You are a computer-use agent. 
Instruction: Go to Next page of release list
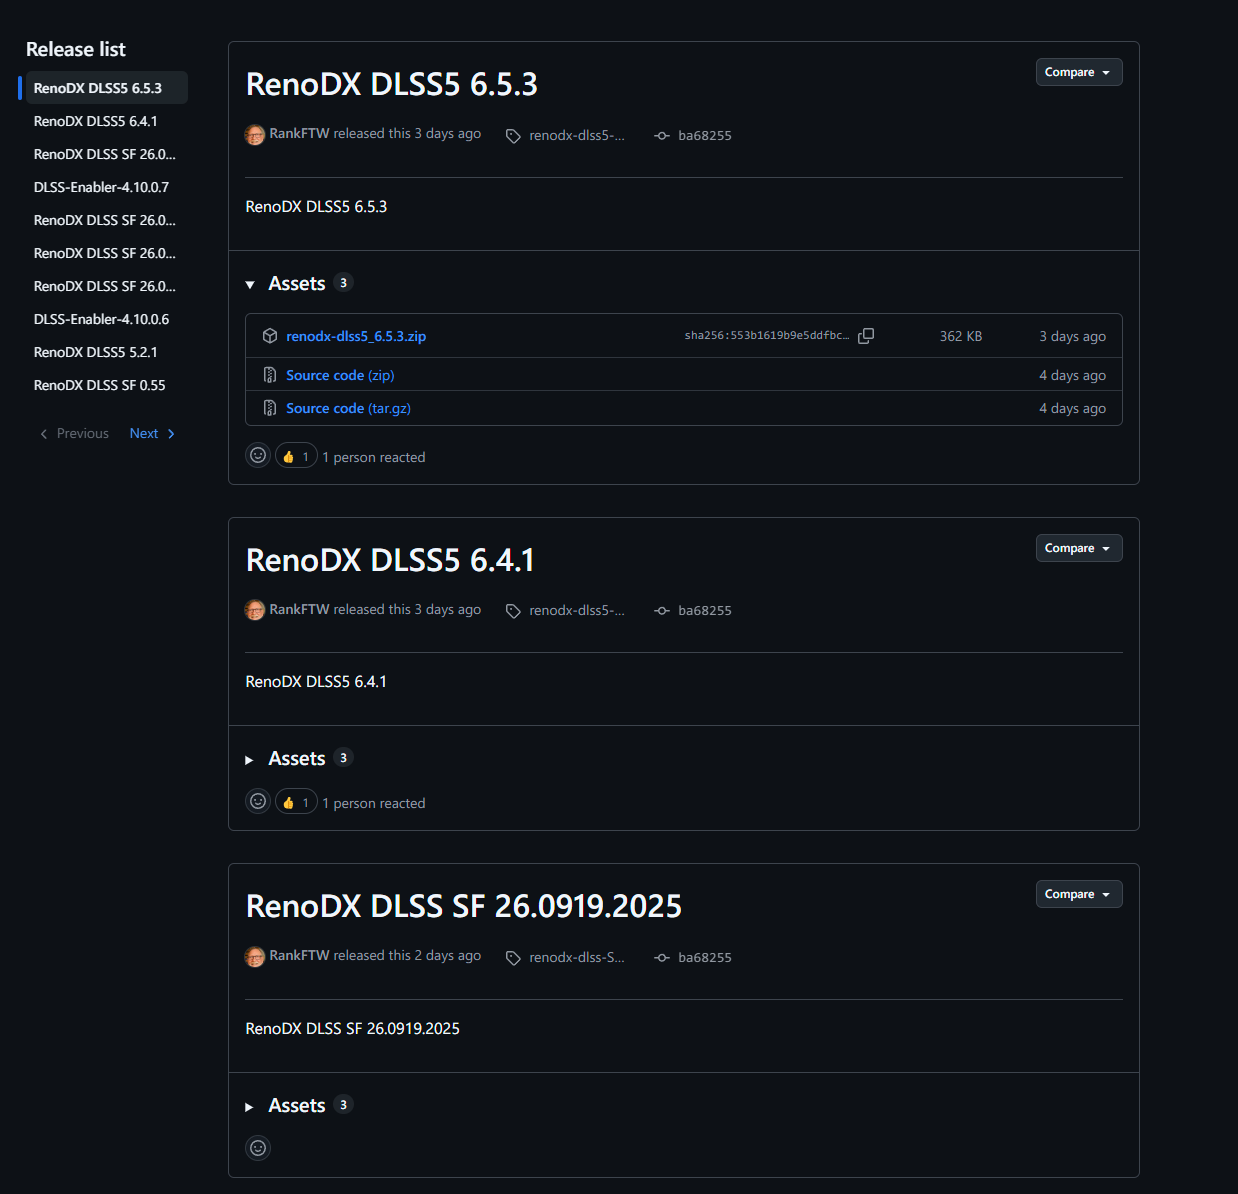coord(152,433)
